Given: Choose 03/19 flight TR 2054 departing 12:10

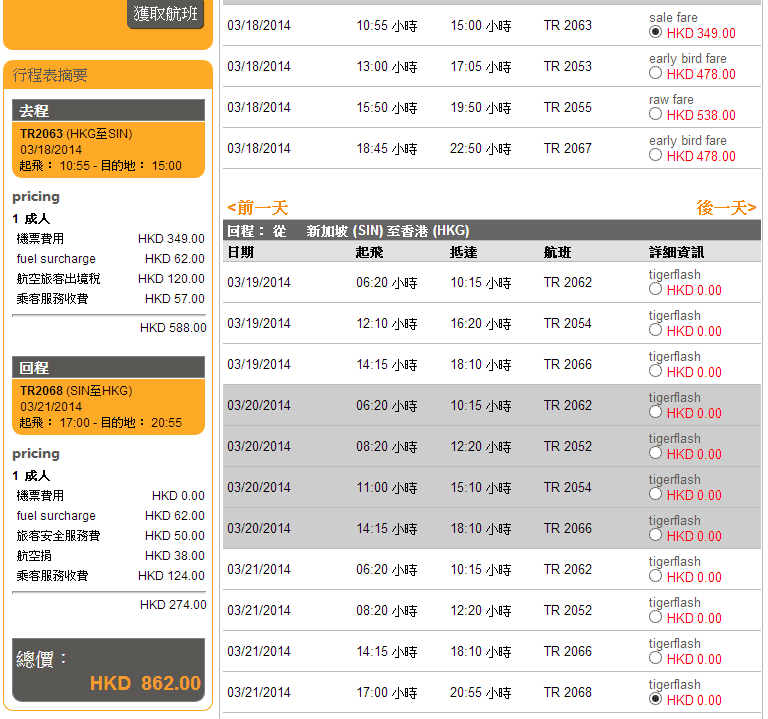Looking at the screenshot, I should click(x=656, y=331).
